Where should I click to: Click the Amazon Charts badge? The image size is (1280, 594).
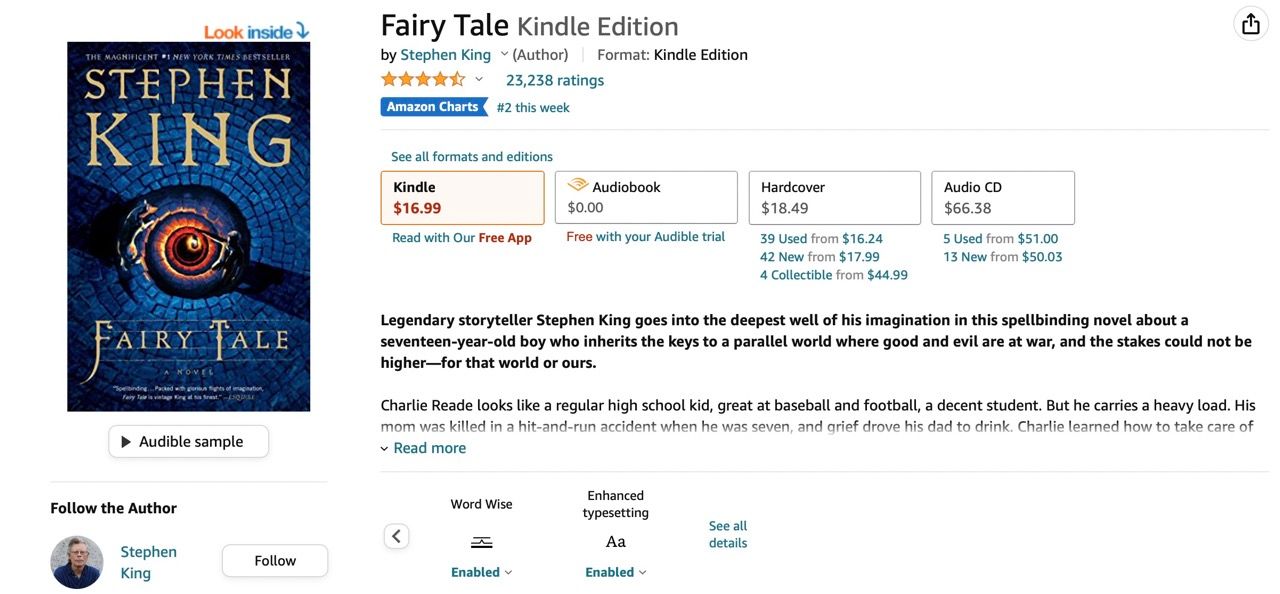tap(433, 107)
